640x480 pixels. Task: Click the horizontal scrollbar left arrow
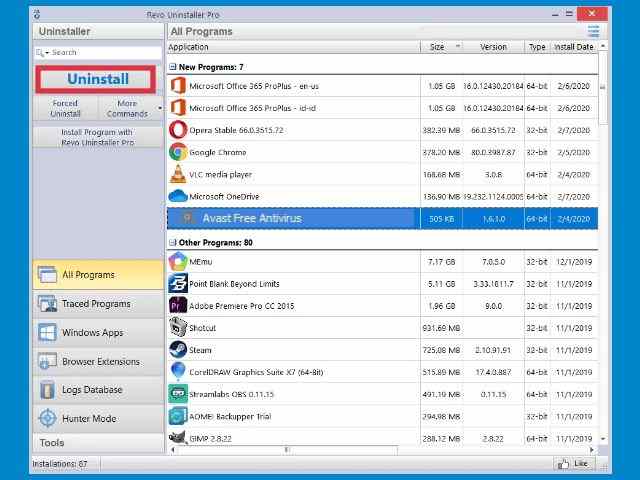click(x=173, y=450)
